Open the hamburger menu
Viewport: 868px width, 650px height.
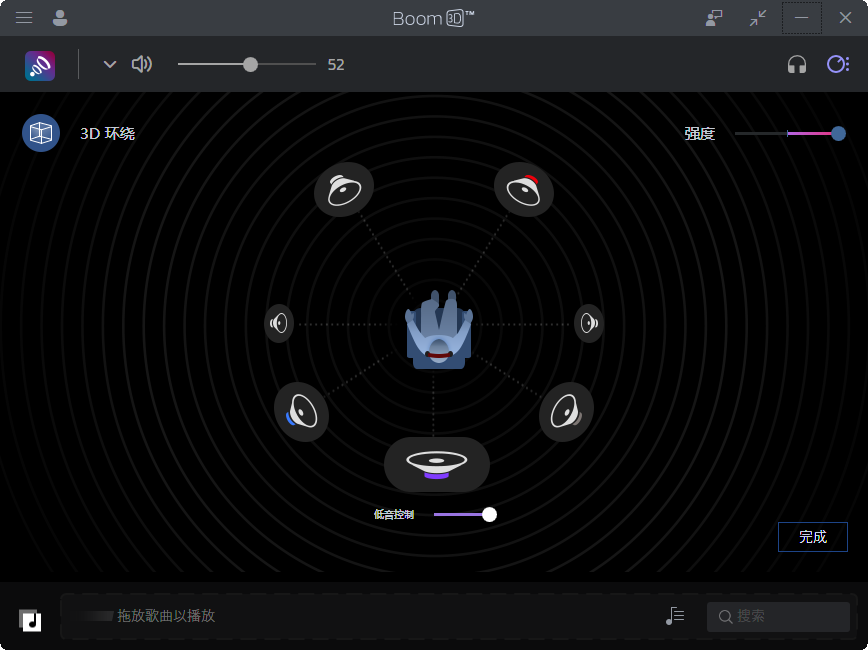click(x=24, y=18)
